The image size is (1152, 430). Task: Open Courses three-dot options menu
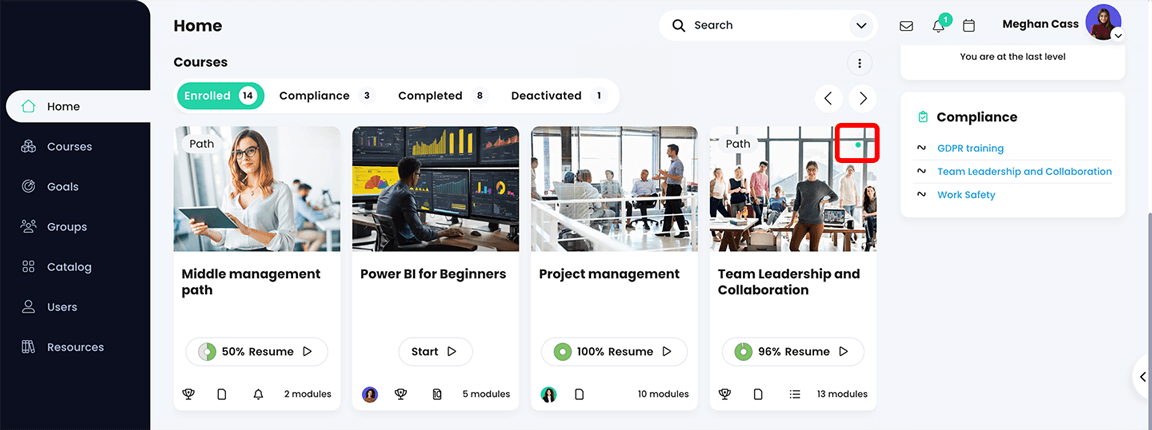[860, 62]
